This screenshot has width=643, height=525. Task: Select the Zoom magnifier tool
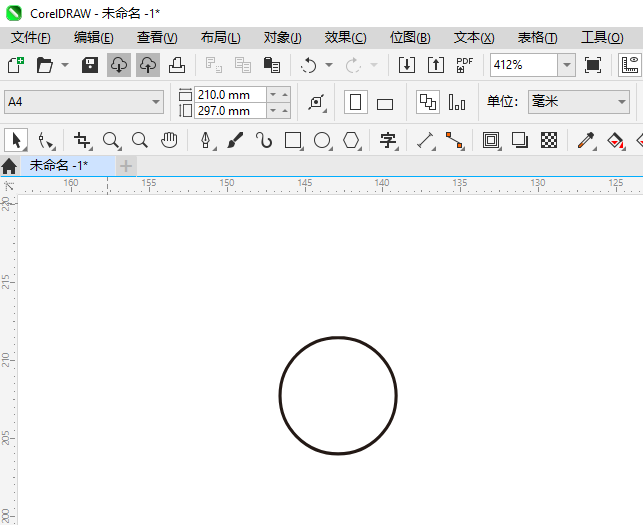click(111, 140)
